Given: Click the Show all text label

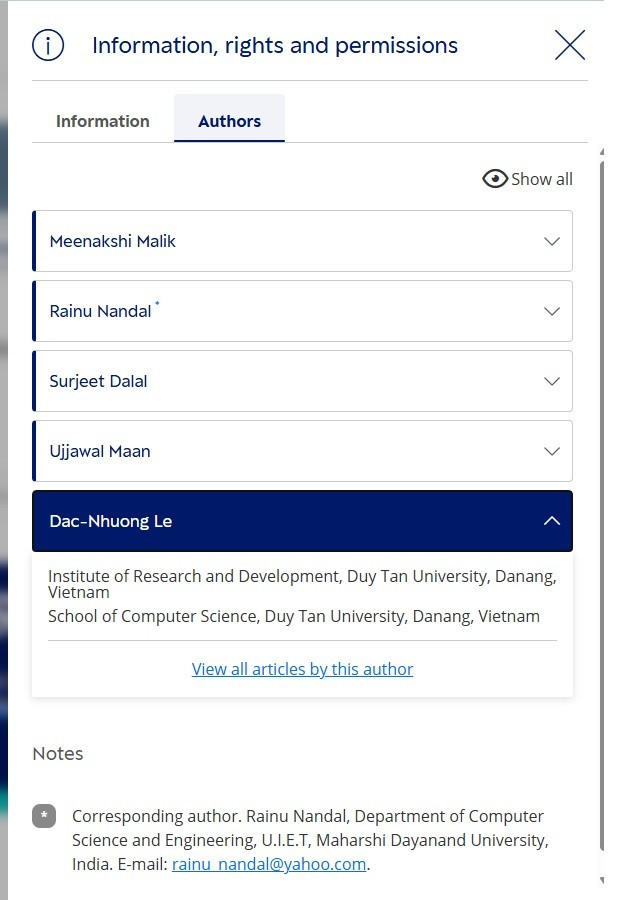Looking at the screenshot, I should click(x=542, y=179).
